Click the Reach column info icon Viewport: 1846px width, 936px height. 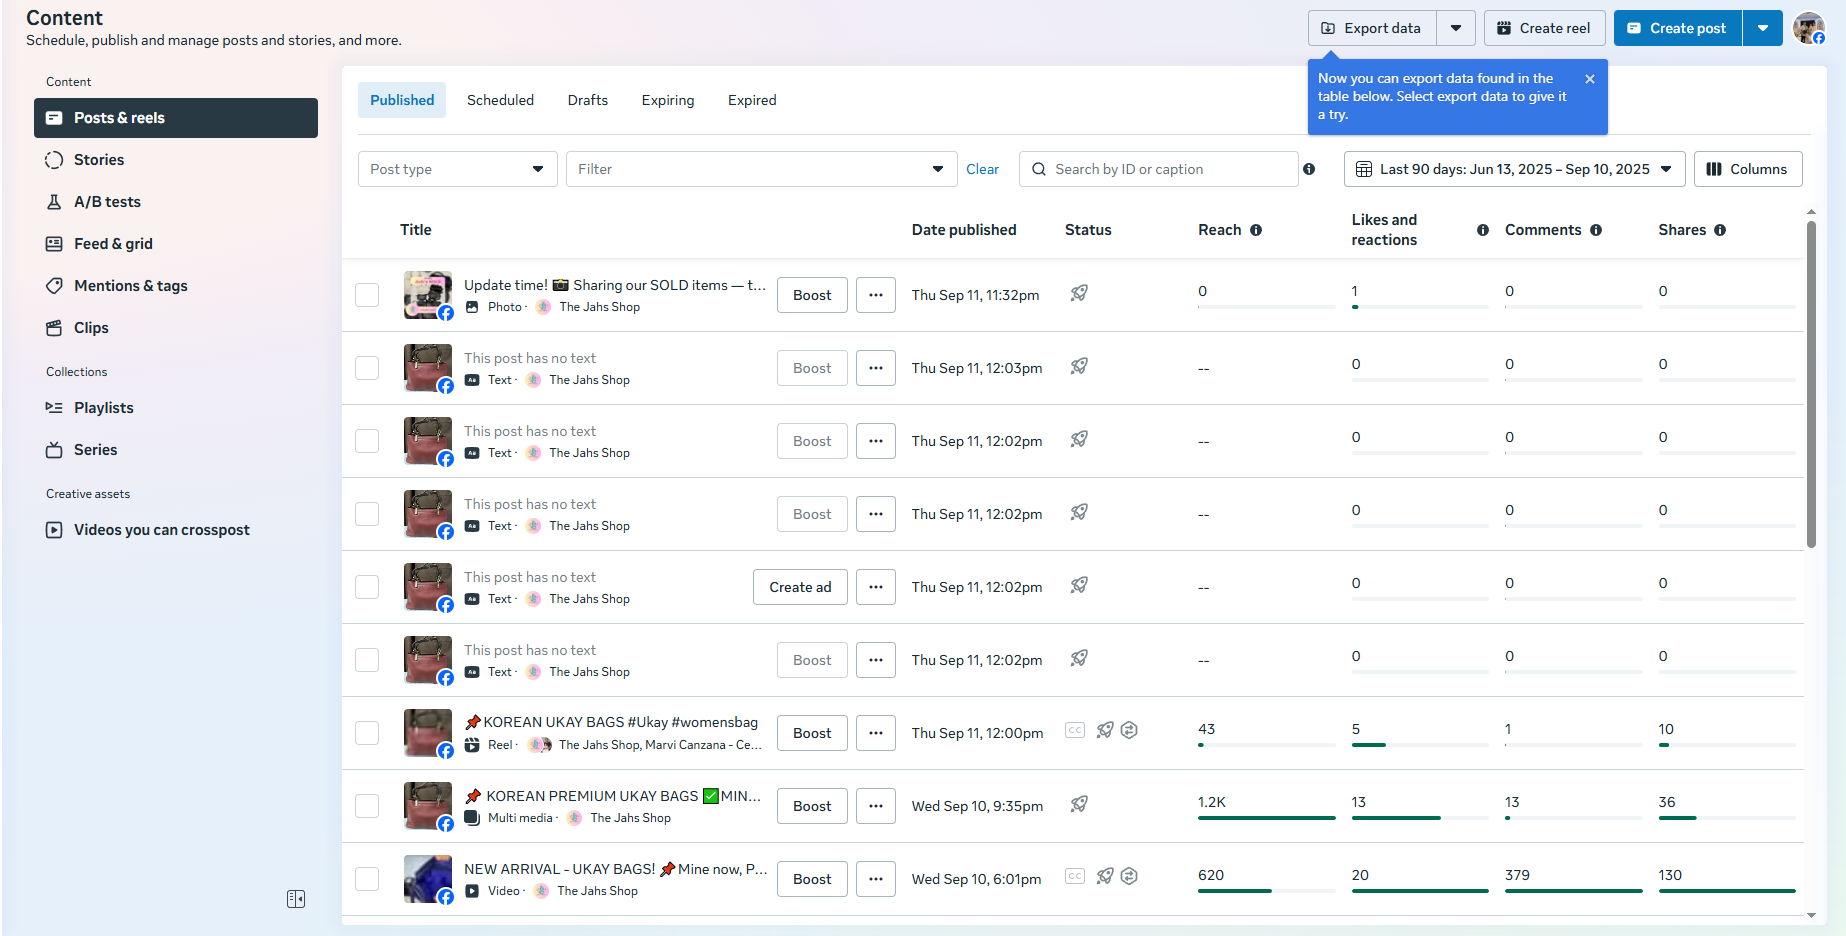[x=1256, y=230]
